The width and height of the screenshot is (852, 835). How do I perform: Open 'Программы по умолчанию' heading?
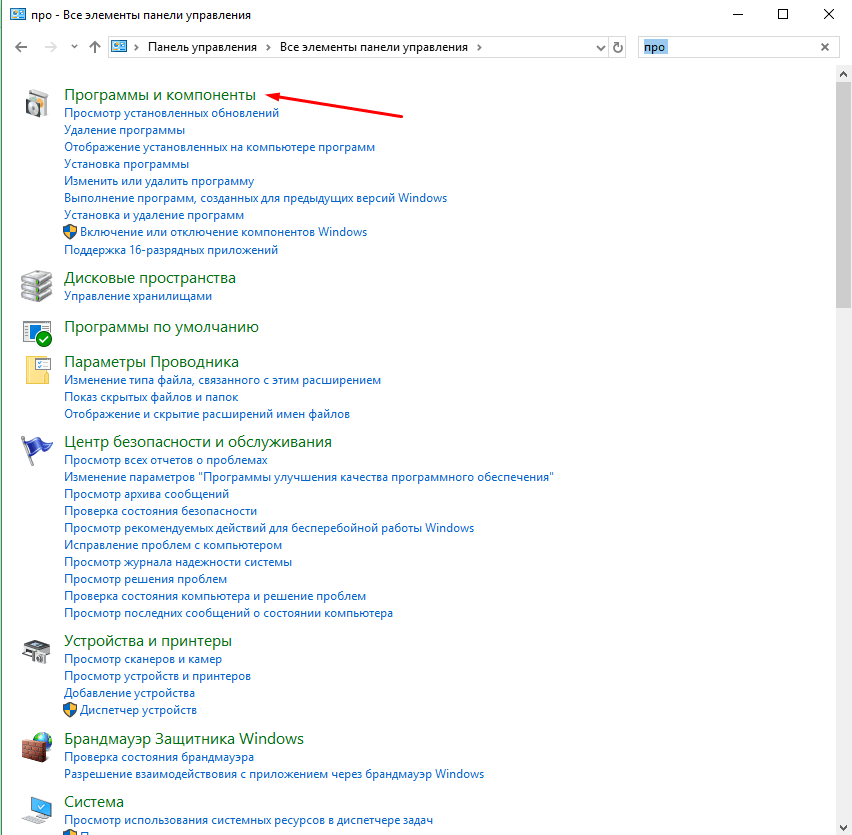click(161, 327)
